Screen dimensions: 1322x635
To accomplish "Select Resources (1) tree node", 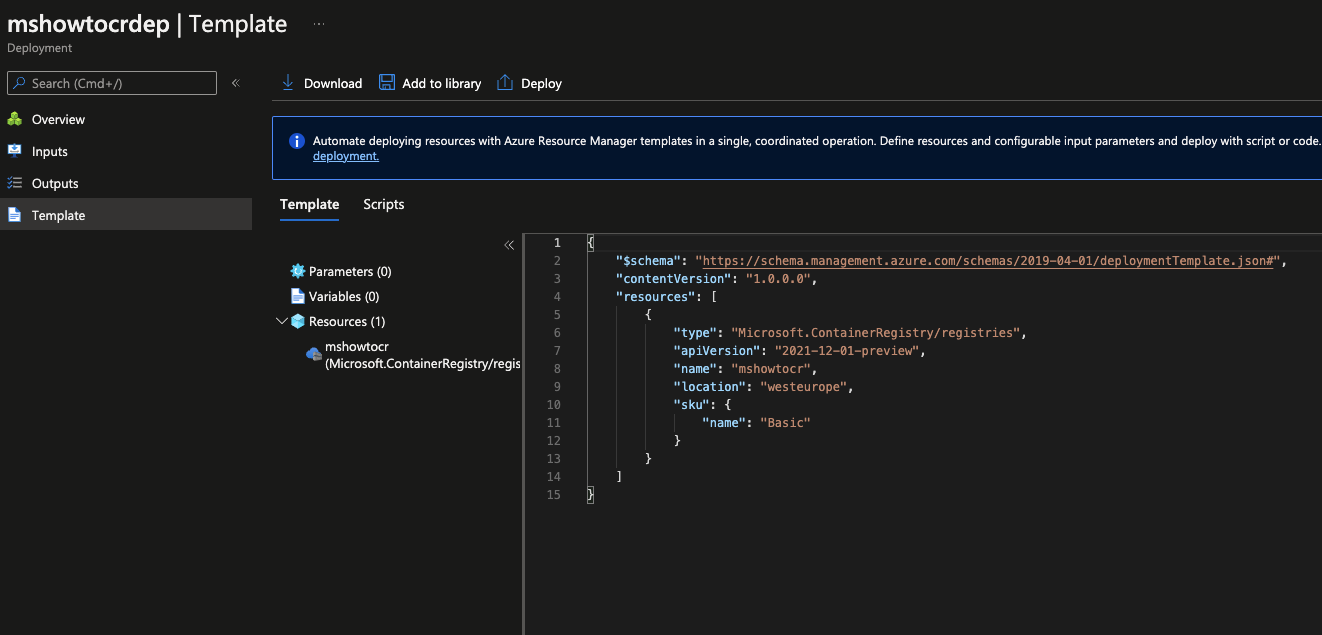I will pyautogui.click(x=347, y=321).
